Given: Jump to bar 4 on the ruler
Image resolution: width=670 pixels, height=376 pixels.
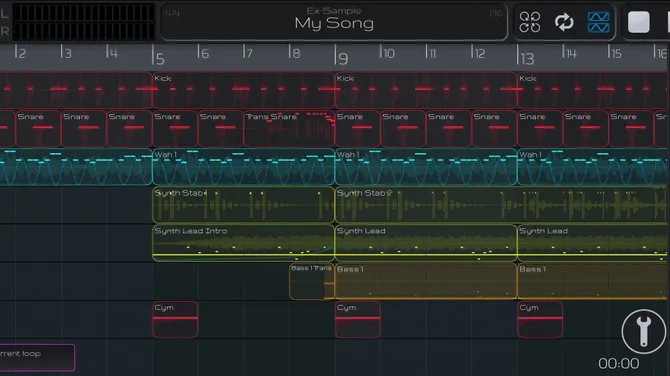Looking at the screenshot, I should [112, 53].
